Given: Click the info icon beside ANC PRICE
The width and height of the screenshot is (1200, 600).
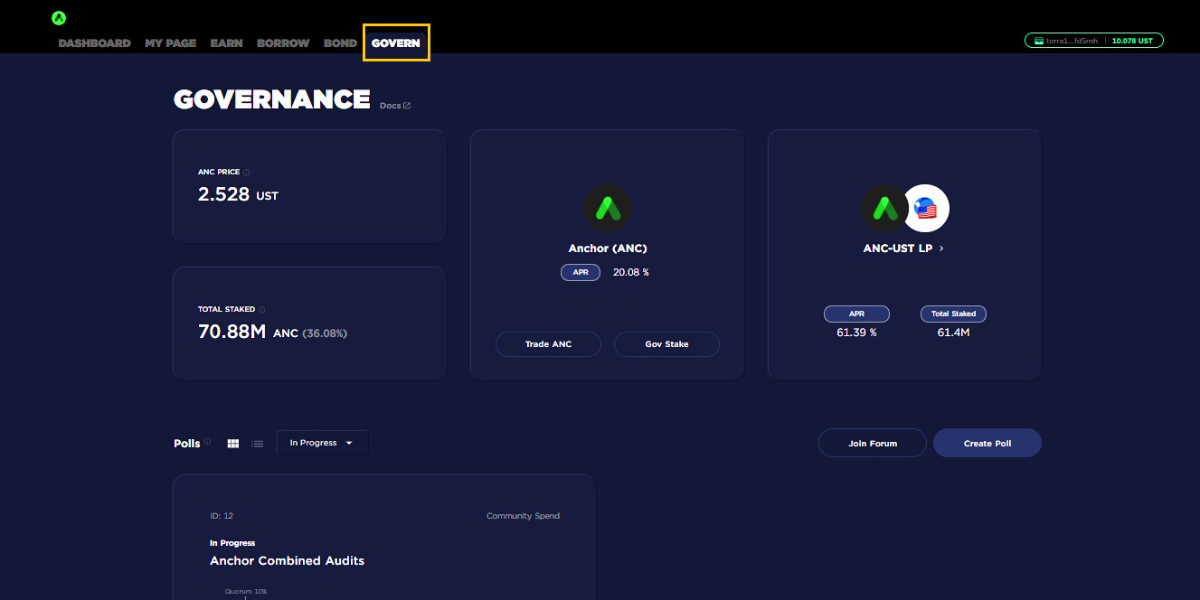Looking at the screenshot, I should click(246, 172).
